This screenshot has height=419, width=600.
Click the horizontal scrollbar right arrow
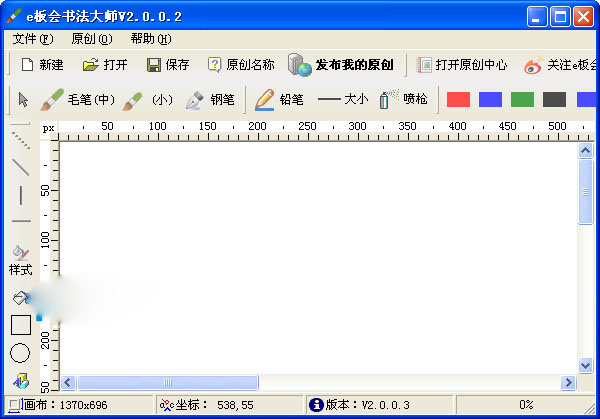[568, 382]
